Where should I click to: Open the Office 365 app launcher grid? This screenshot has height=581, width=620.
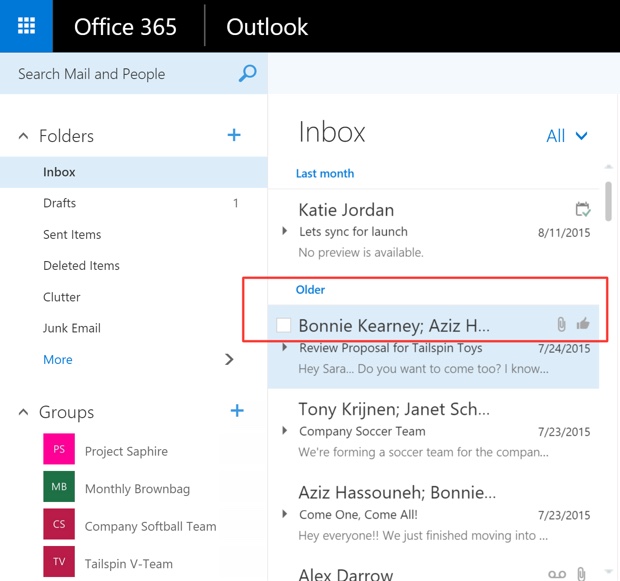click(26, 26)
